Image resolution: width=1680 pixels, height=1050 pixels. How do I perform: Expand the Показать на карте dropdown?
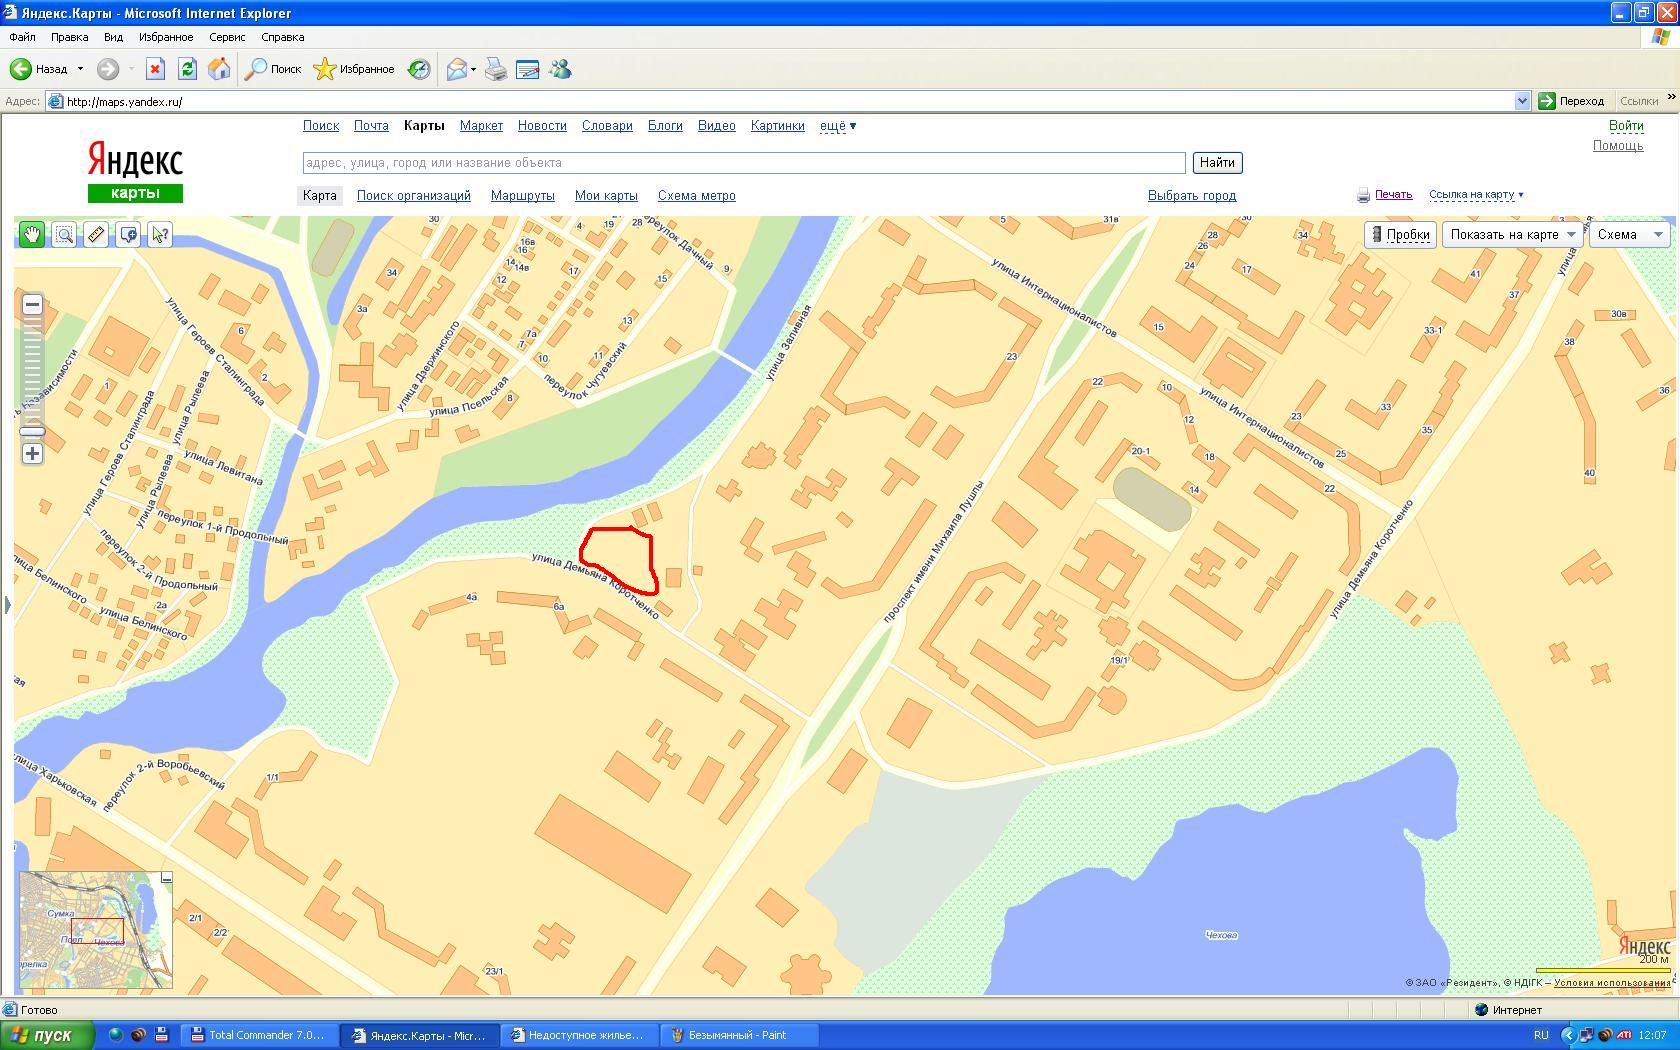[1511, 235]
